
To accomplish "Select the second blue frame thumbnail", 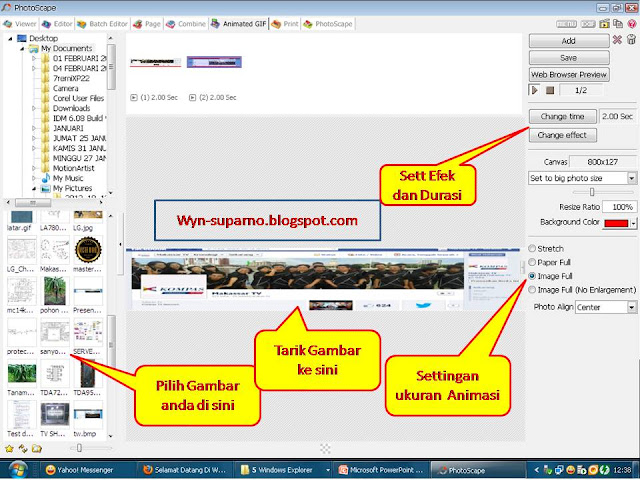I will [214, 62].
